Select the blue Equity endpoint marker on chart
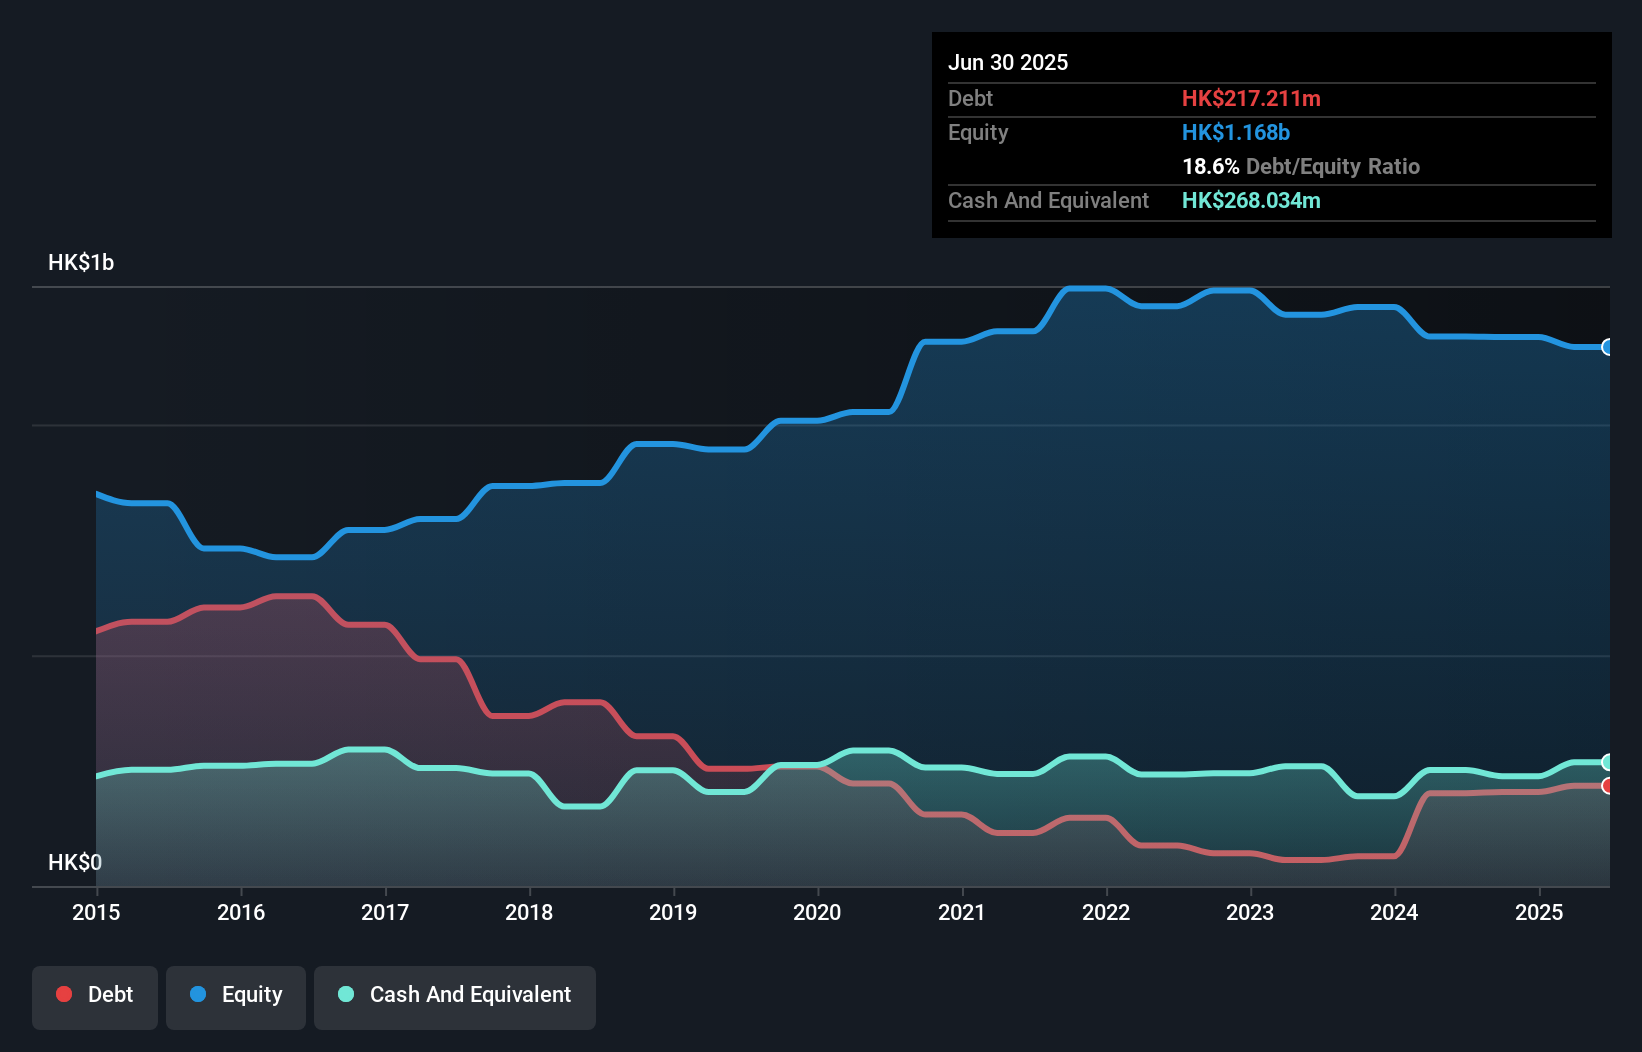This screenshot has width=1642, height=1052. 1608,347
